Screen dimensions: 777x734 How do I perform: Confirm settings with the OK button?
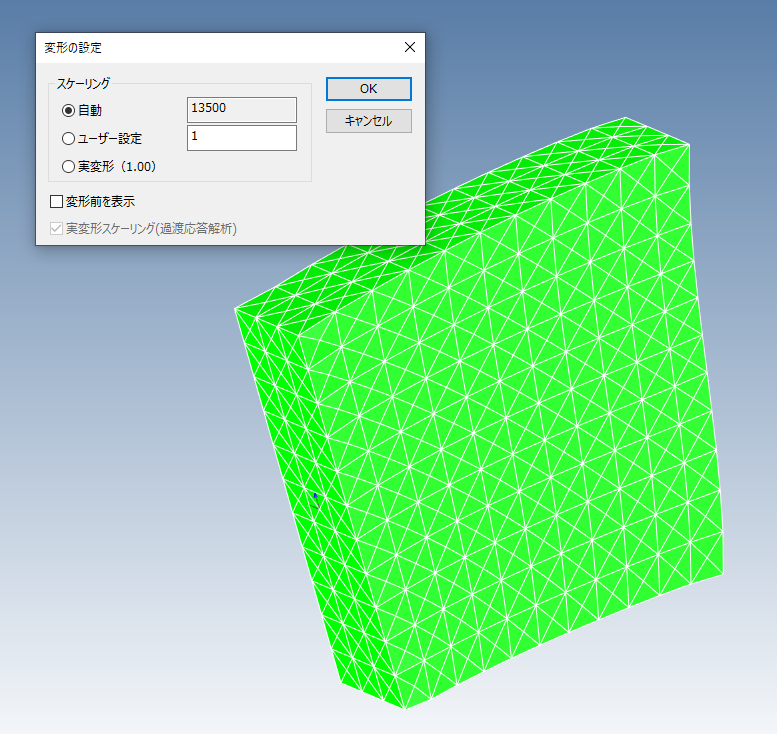(368, 89)
